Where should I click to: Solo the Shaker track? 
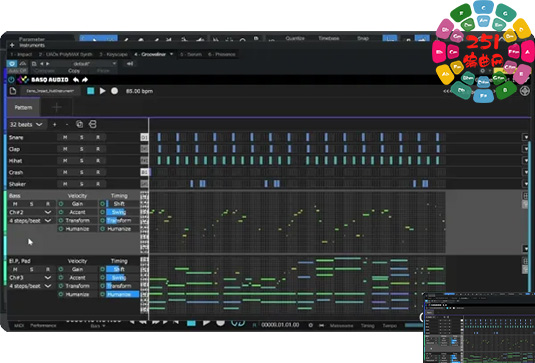tap(82, 184)
